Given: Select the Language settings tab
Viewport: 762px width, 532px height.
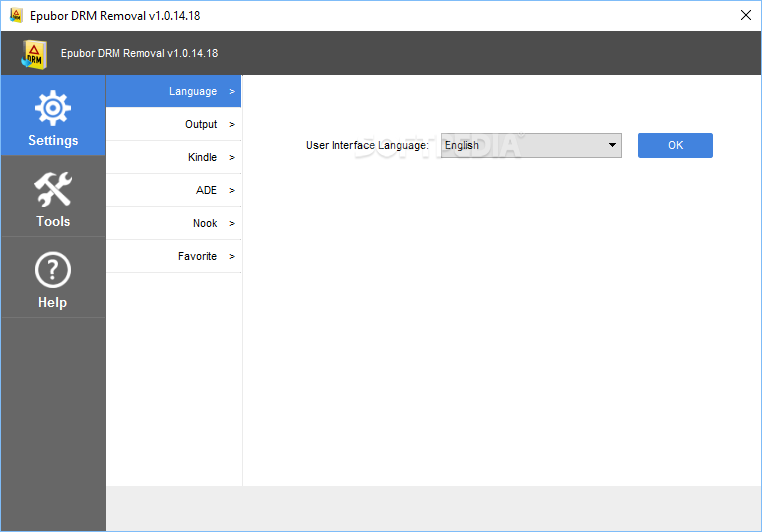Looking at the screenshot, I should [x=173, y=91].
